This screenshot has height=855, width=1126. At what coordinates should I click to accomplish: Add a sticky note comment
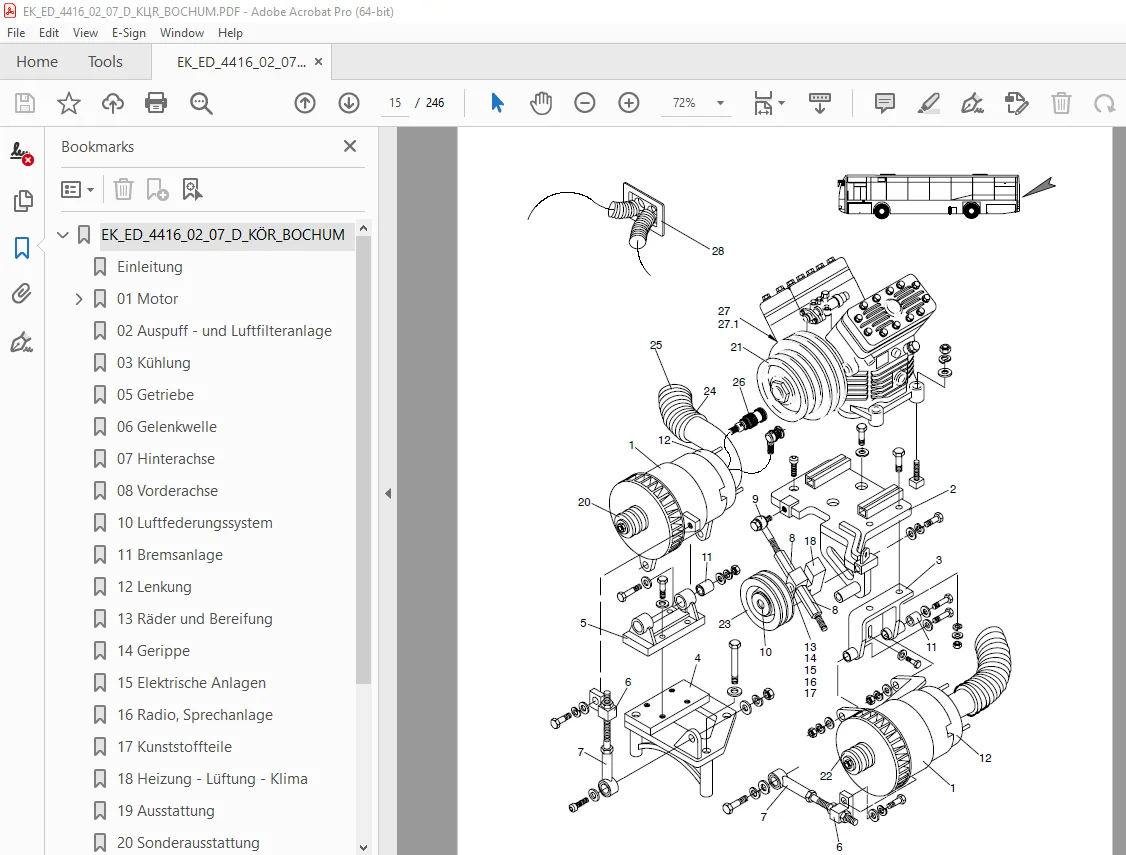click(885, 103)
